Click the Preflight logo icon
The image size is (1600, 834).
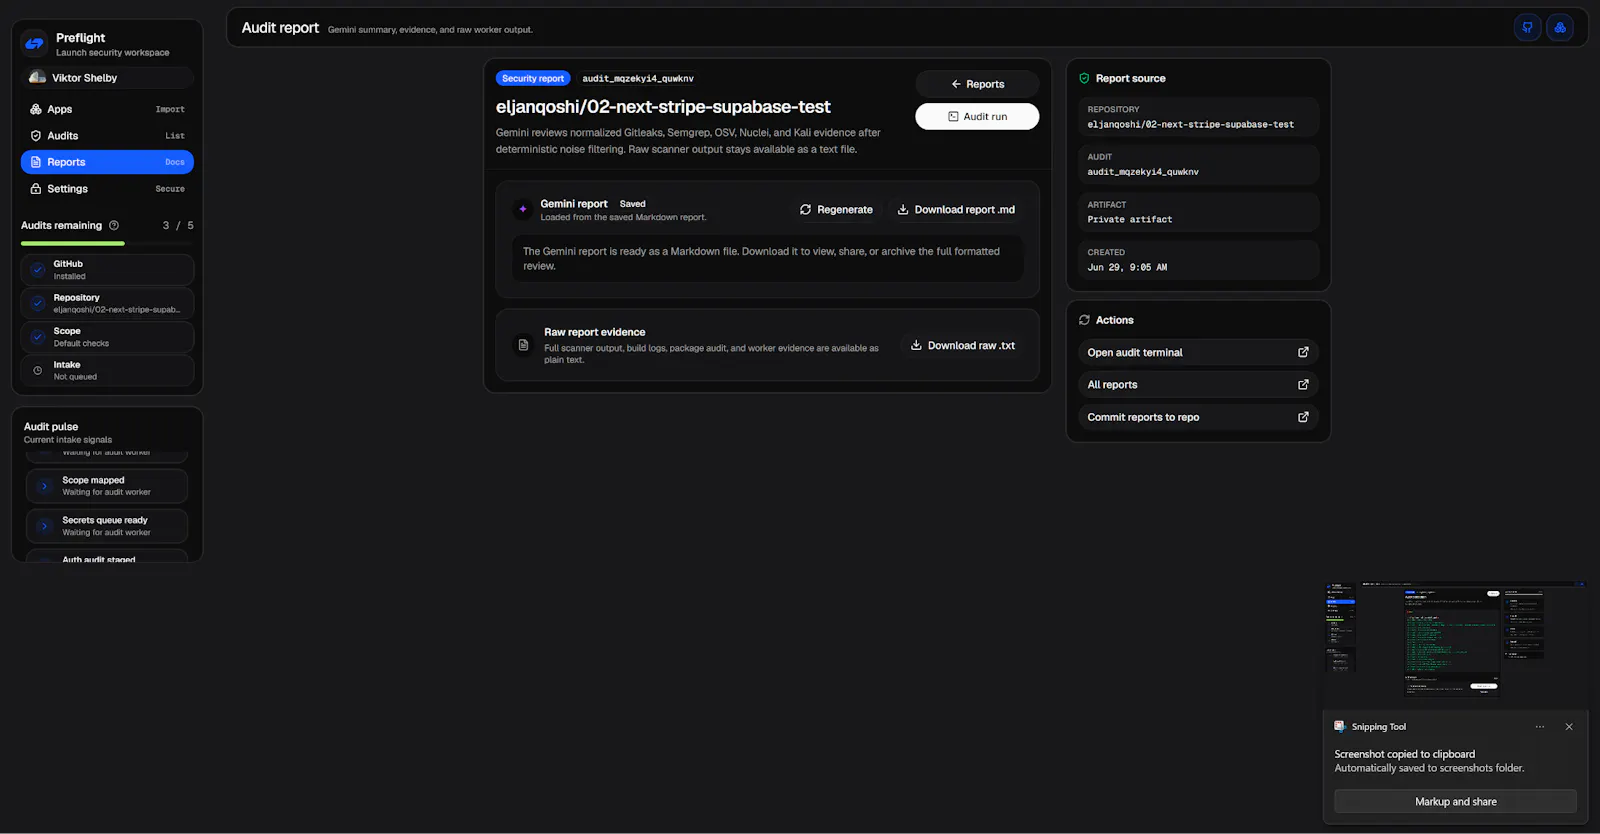(35, 43)
